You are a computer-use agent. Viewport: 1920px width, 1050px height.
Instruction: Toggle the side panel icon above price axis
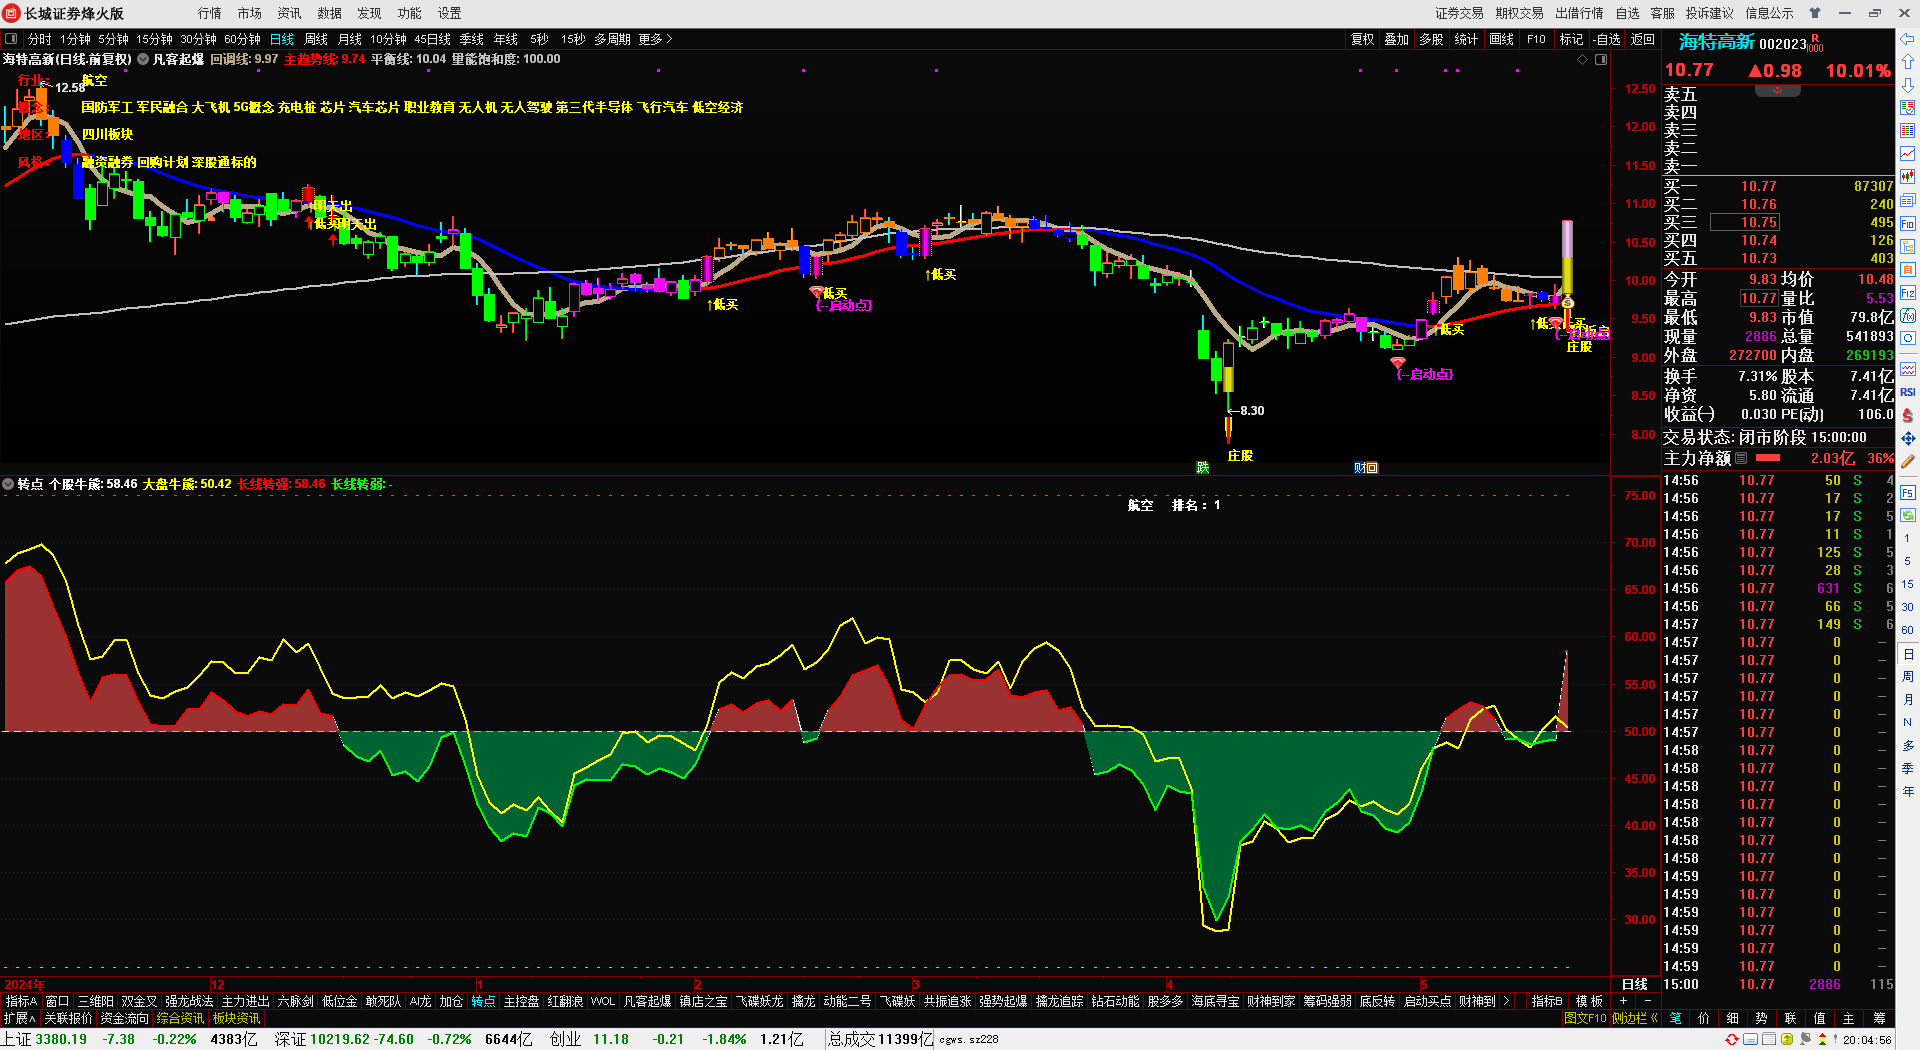click(1601, 60)
